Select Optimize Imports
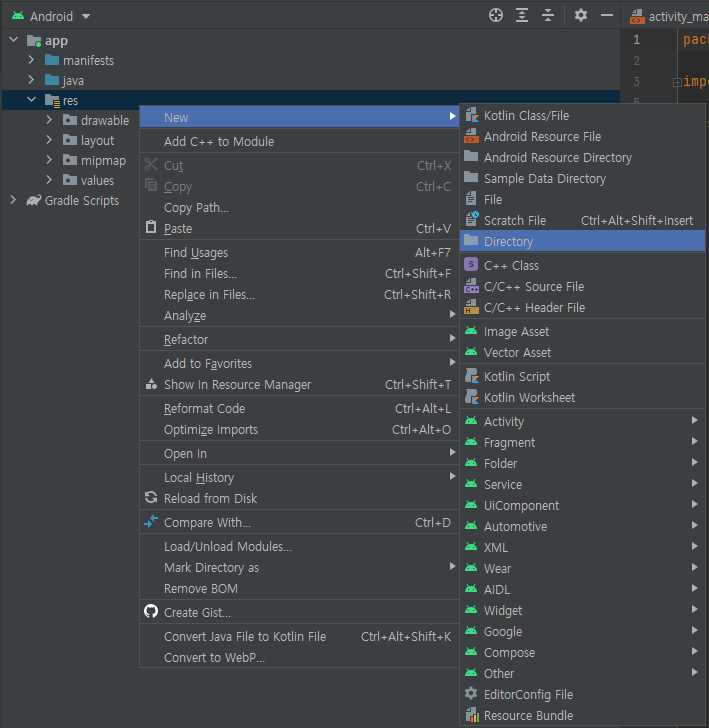 (299, 429)
